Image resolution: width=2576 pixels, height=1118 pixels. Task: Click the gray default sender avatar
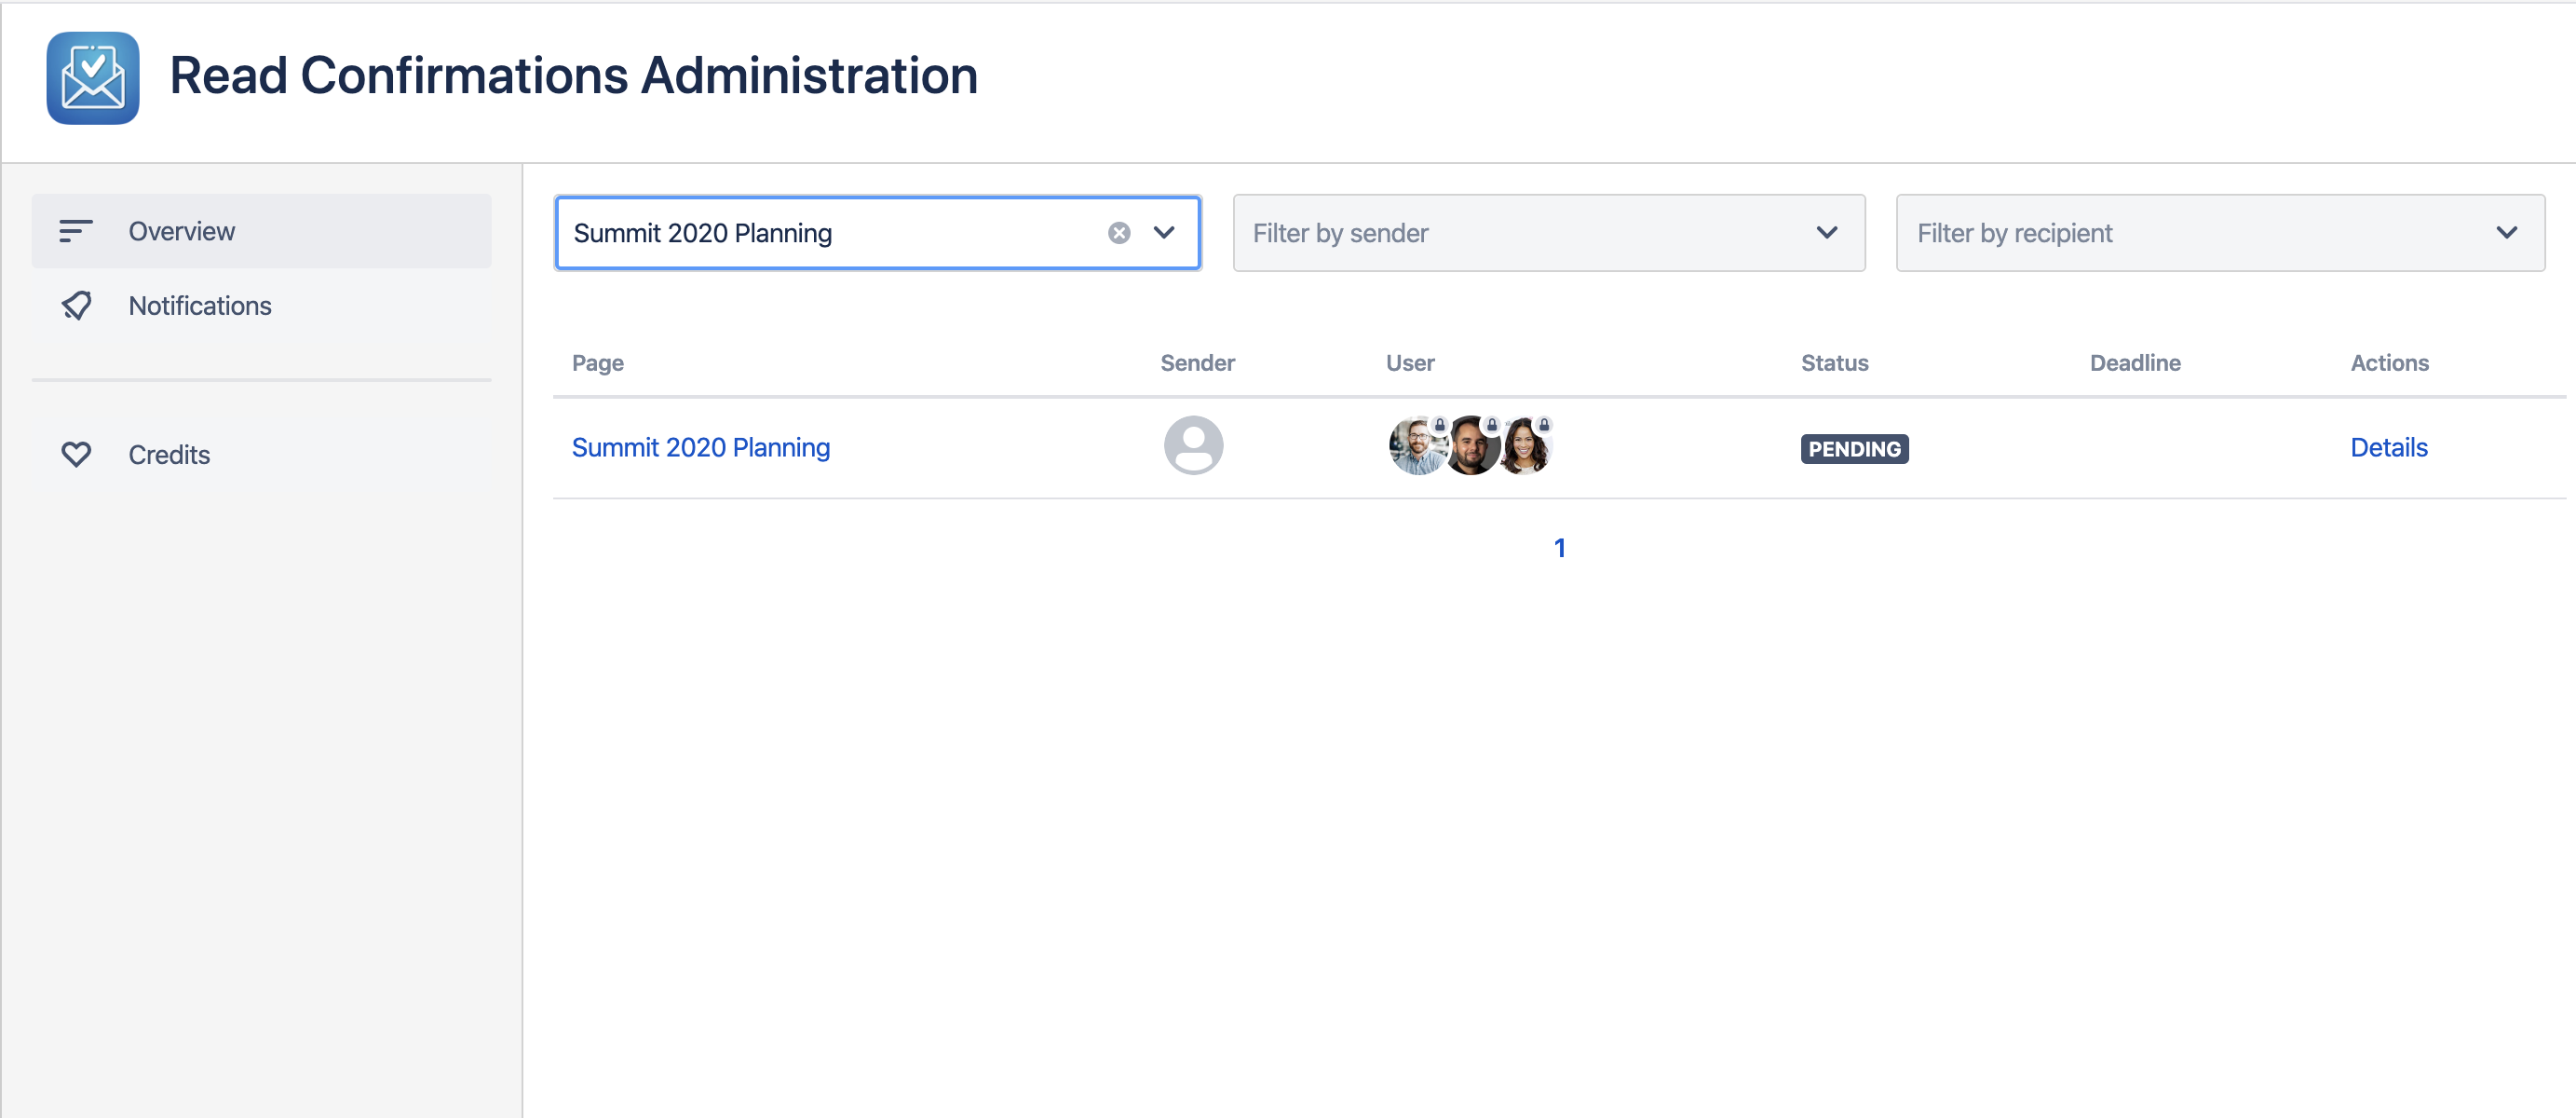(x=1193, y=446)
